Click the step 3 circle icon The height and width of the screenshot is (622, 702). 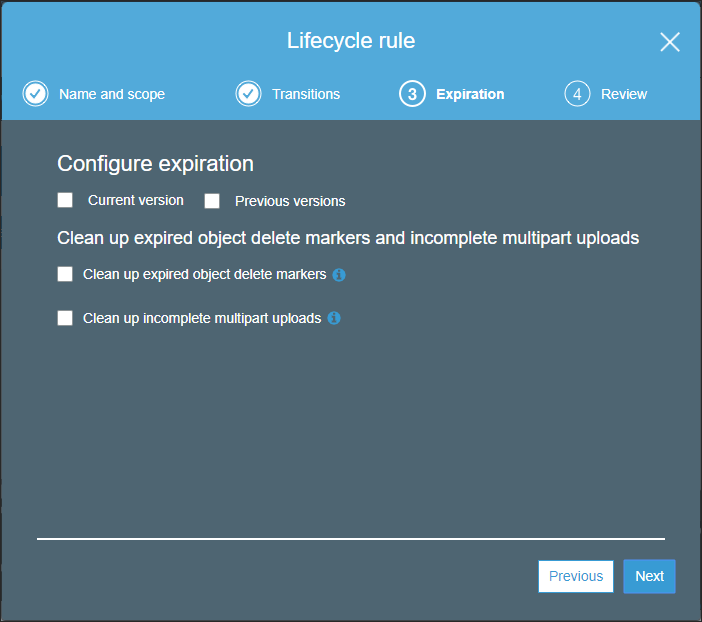click(x=412, y=94)
